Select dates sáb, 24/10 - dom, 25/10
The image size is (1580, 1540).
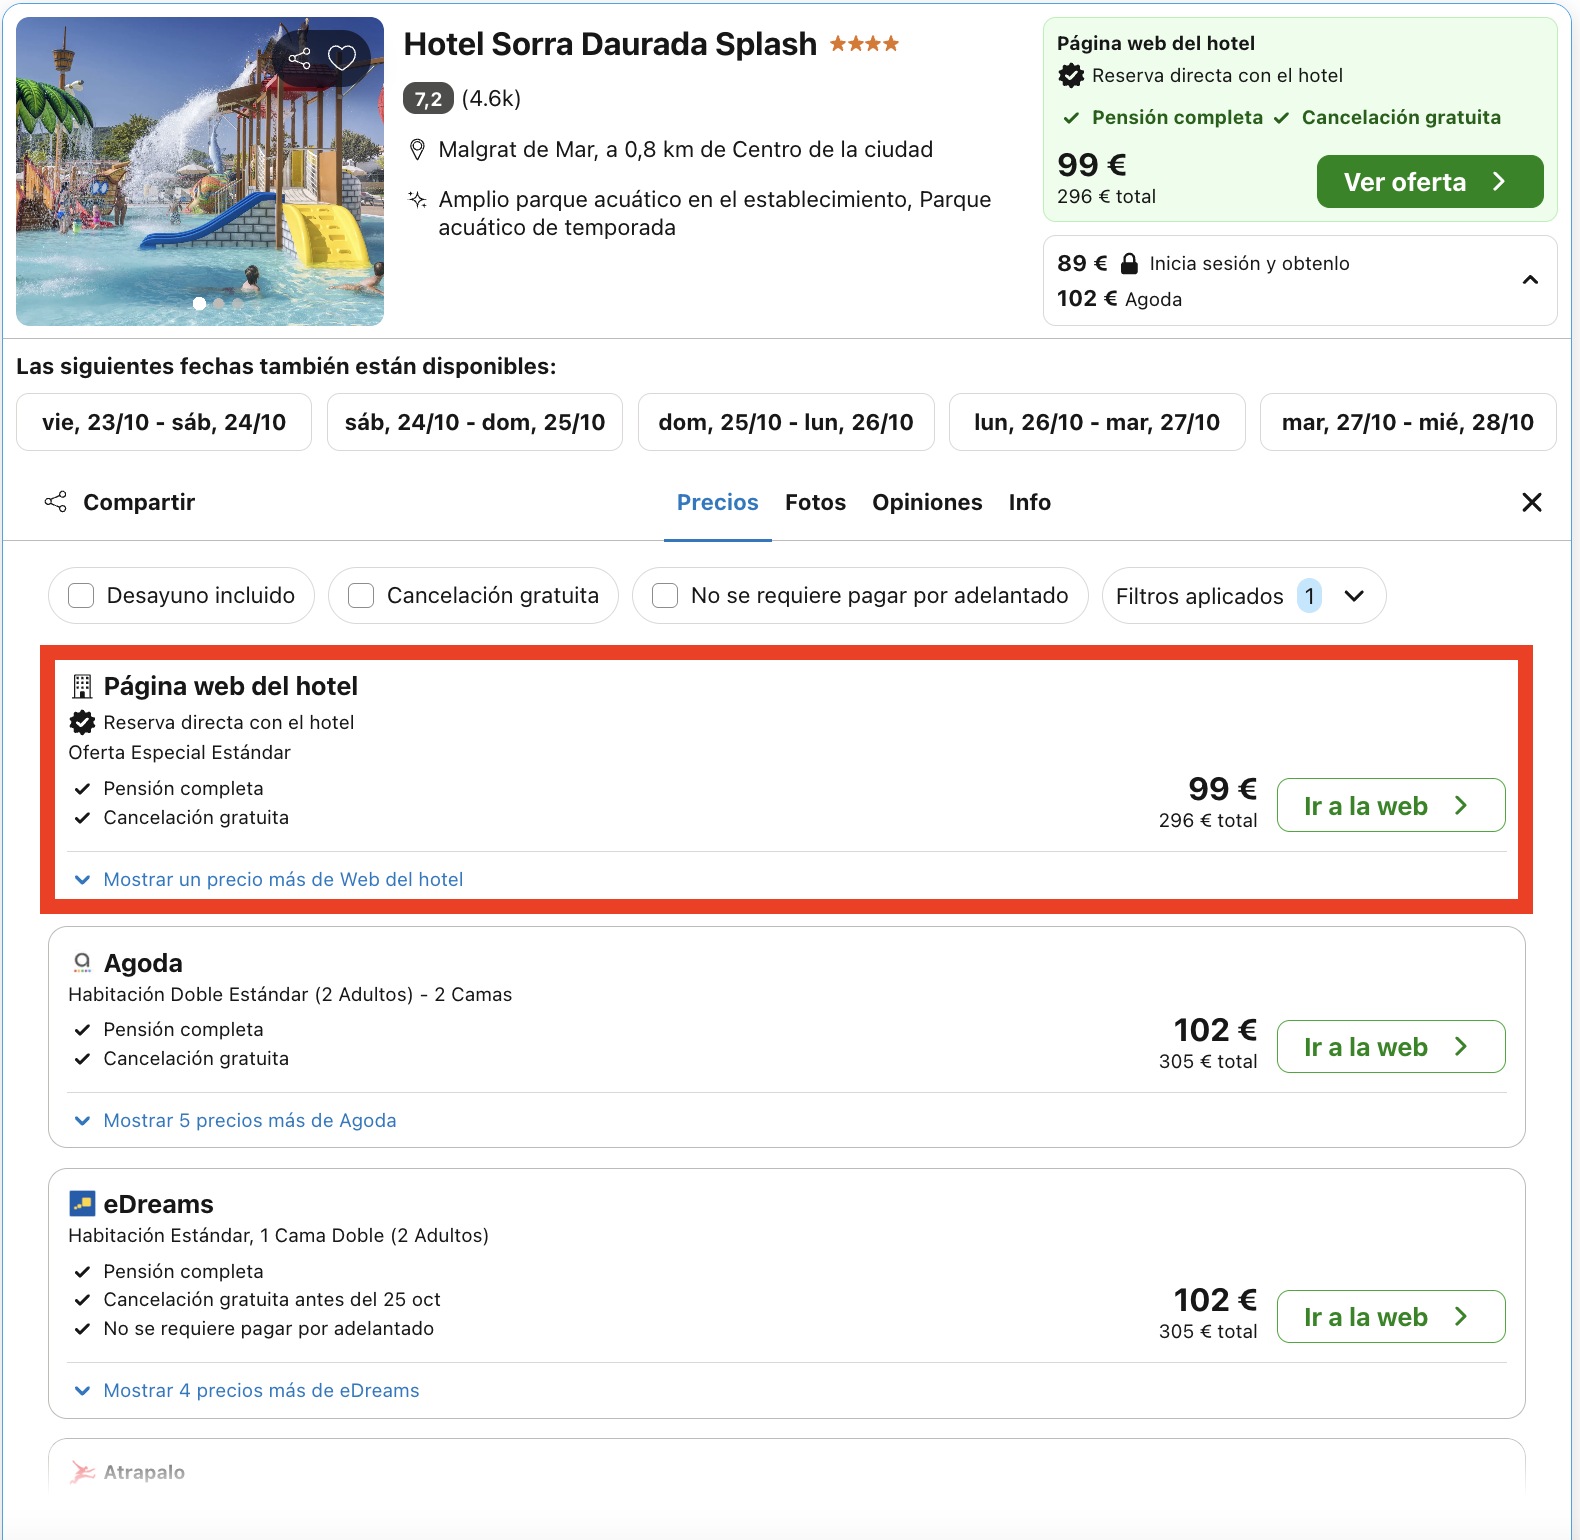pos(475,422)
